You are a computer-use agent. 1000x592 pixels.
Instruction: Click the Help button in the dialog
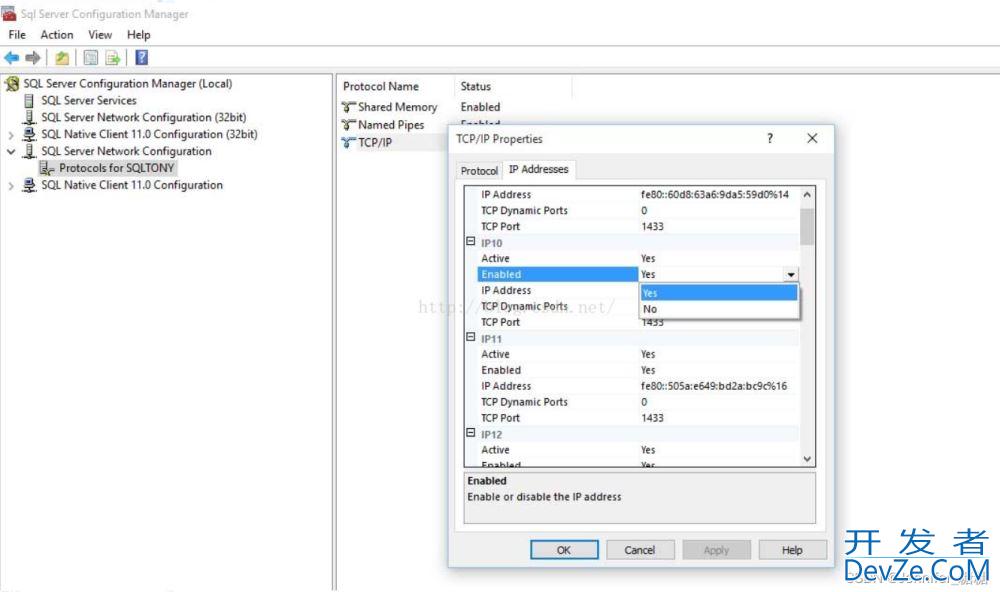[792, 550]
